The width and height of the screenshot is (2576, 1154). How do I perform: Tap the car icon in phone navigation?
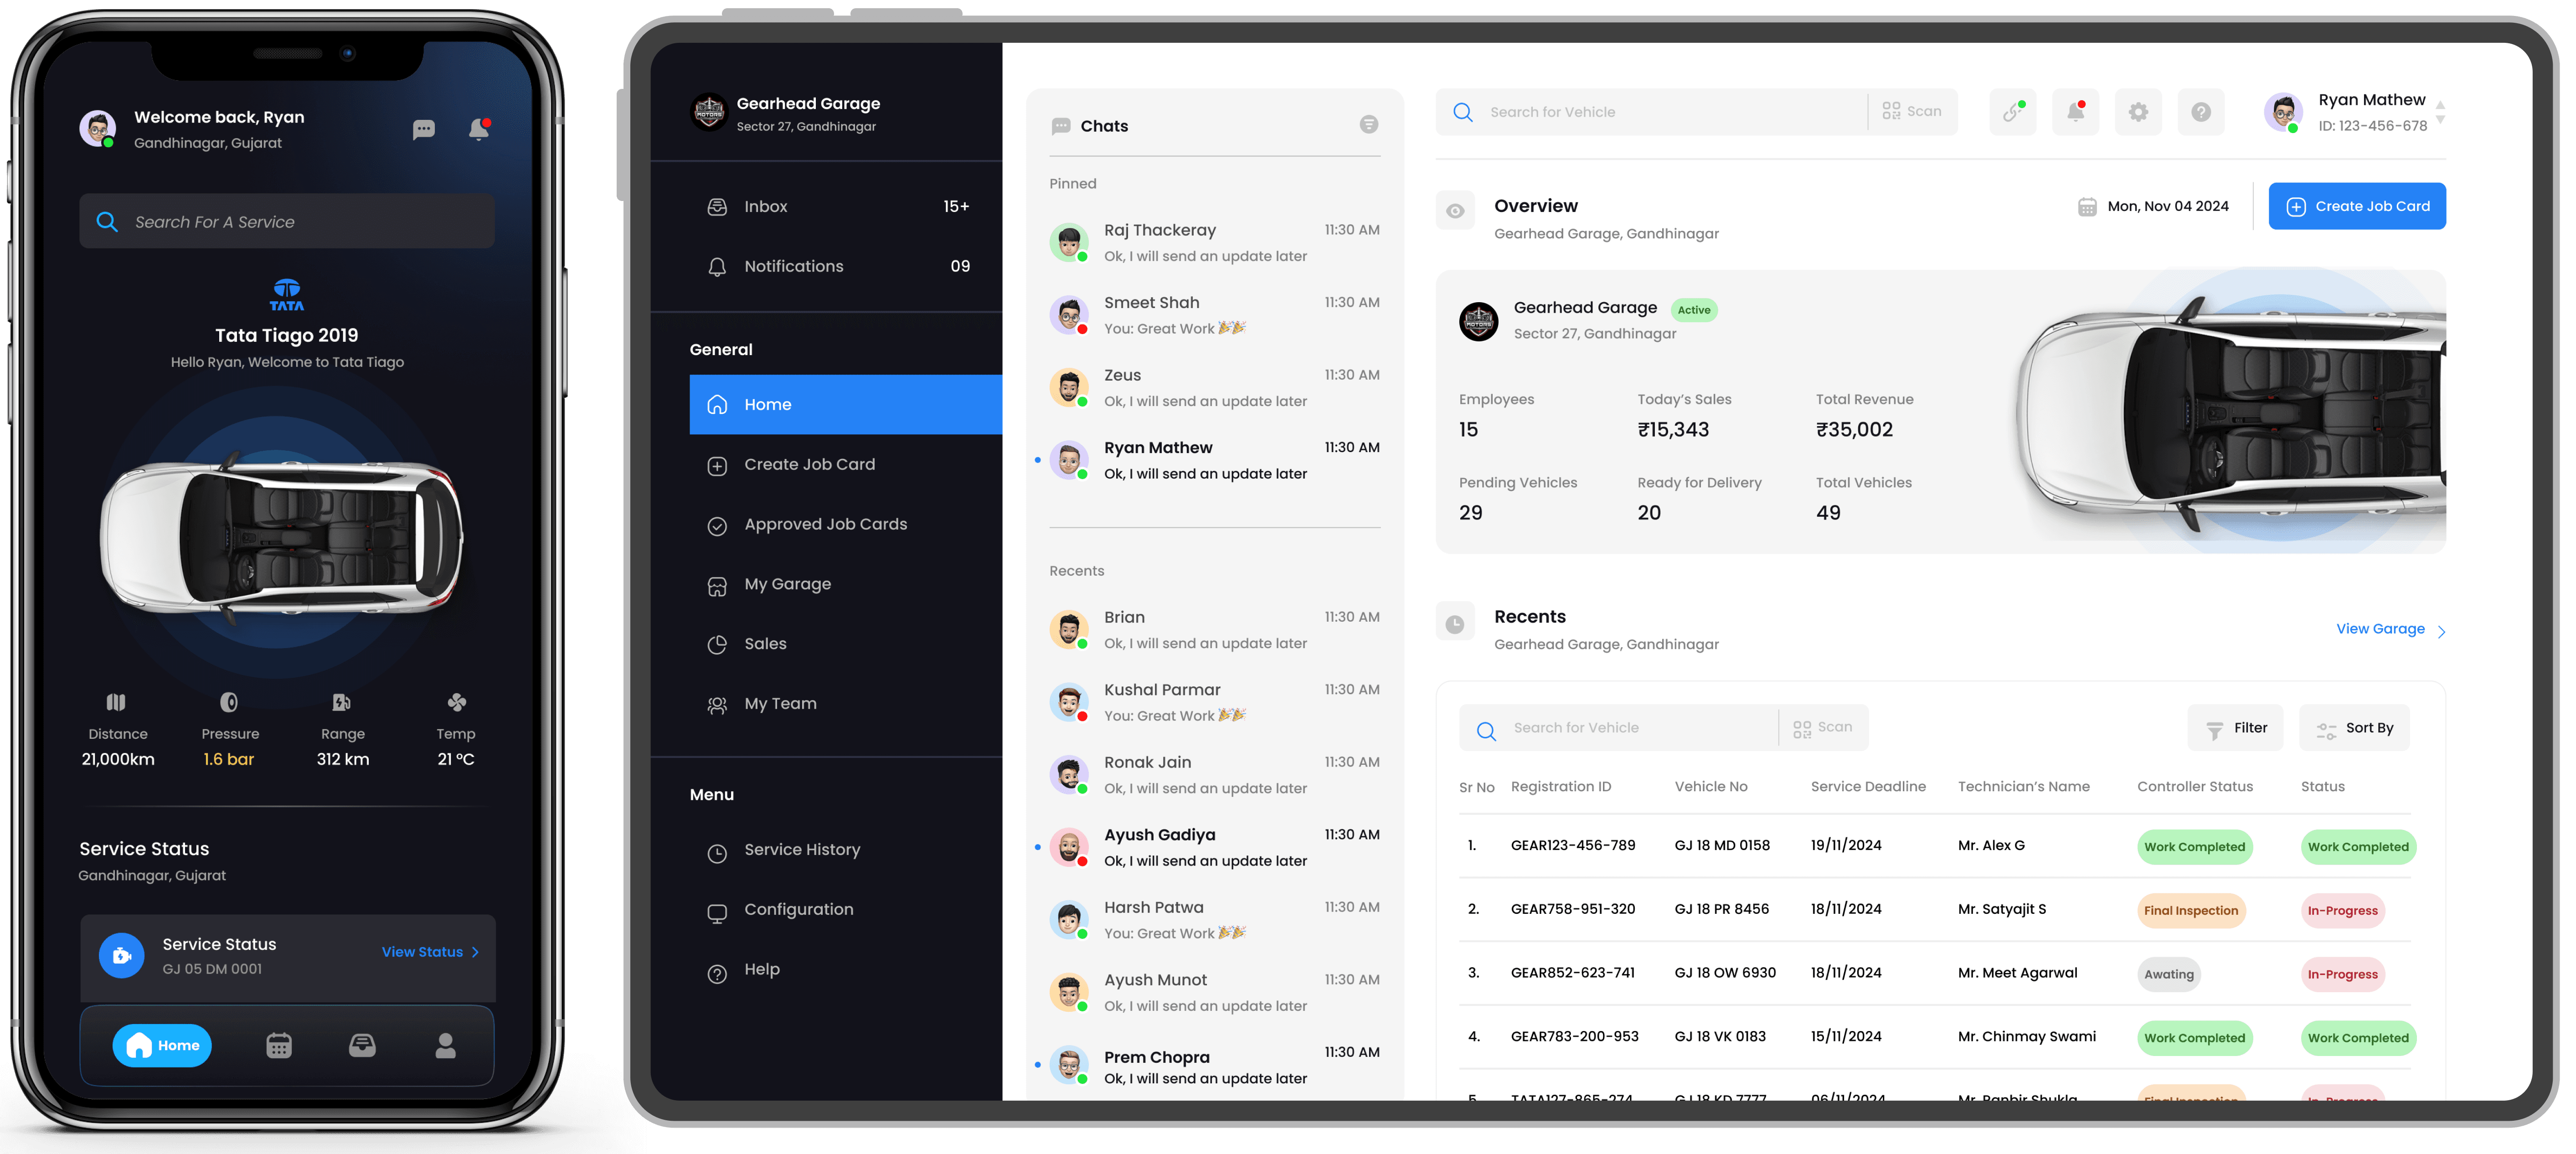click(x=362, y=1045)
